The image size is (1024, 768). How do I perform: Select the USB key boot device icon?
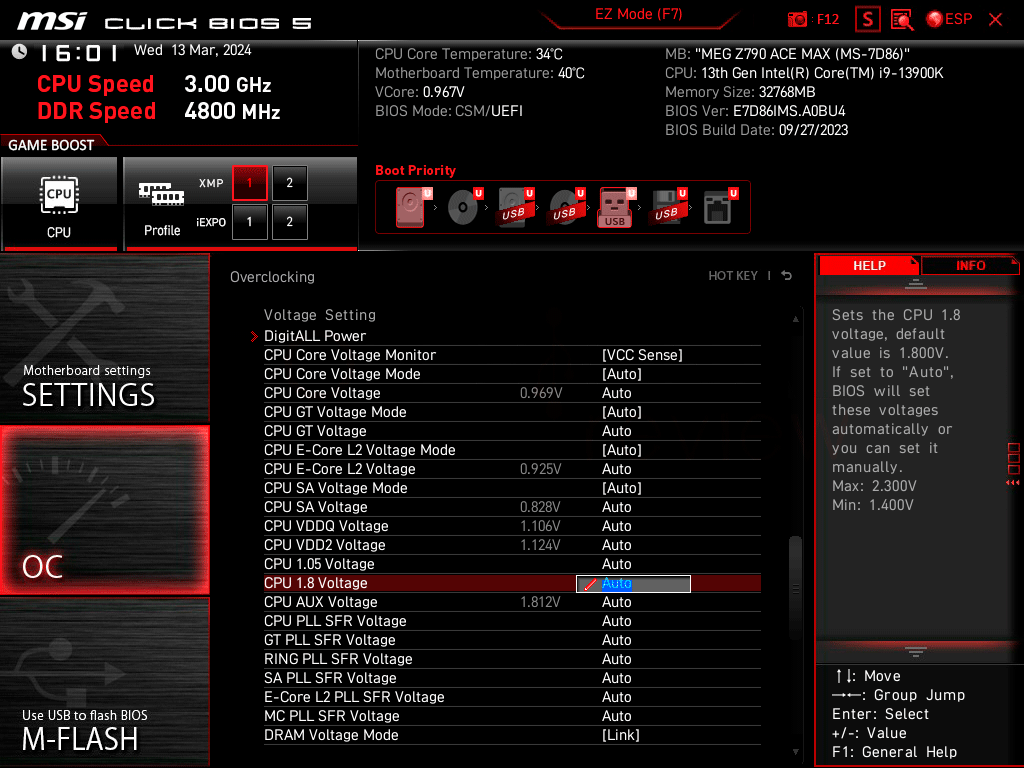click(x=616, y=207)
